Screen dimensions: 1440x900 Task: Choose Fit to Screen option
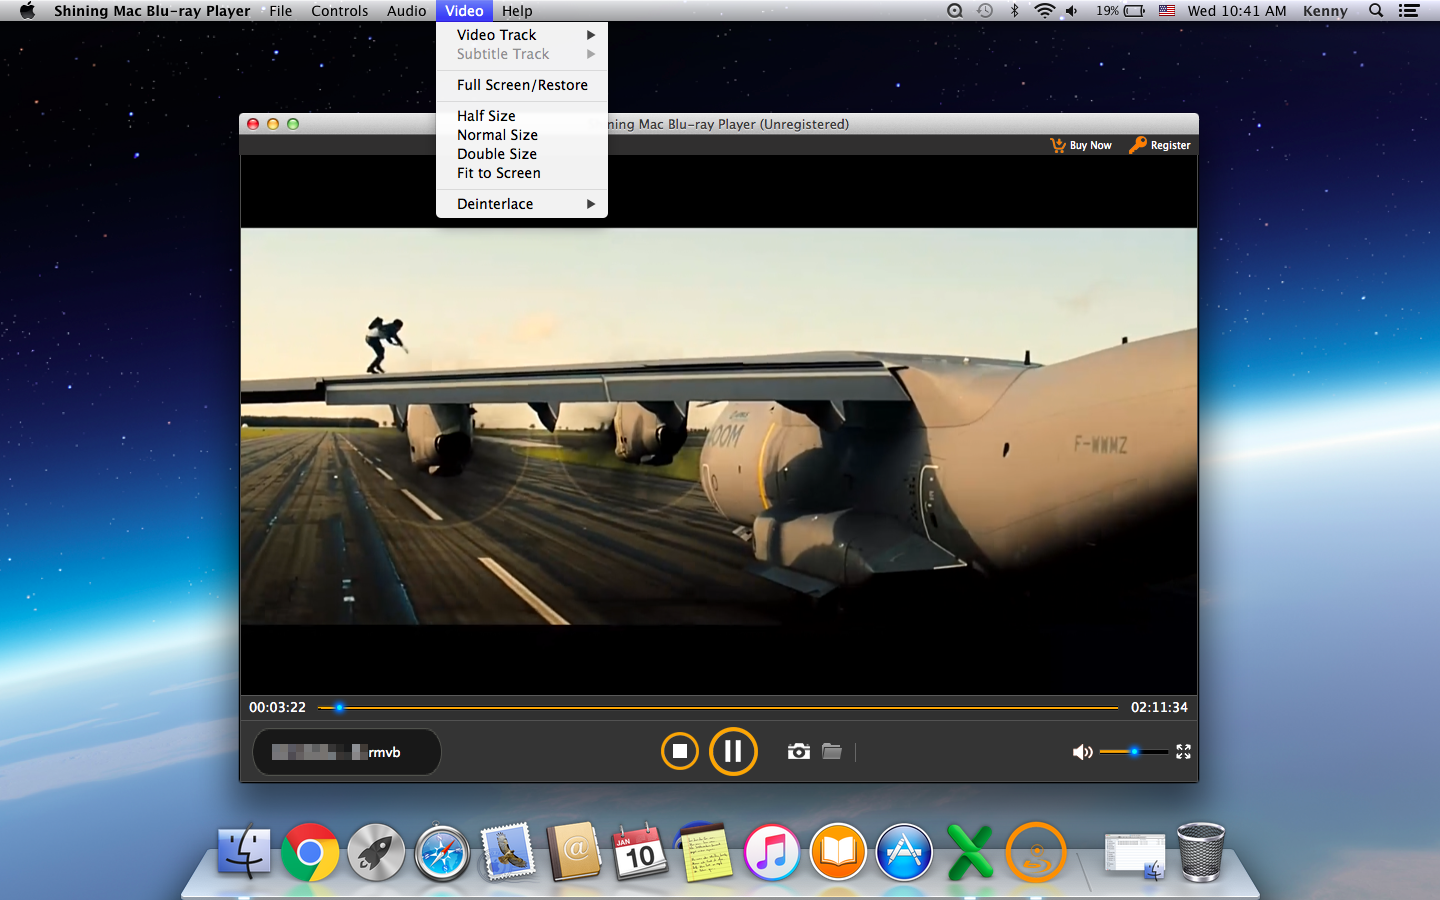click(x=522, y=173)
